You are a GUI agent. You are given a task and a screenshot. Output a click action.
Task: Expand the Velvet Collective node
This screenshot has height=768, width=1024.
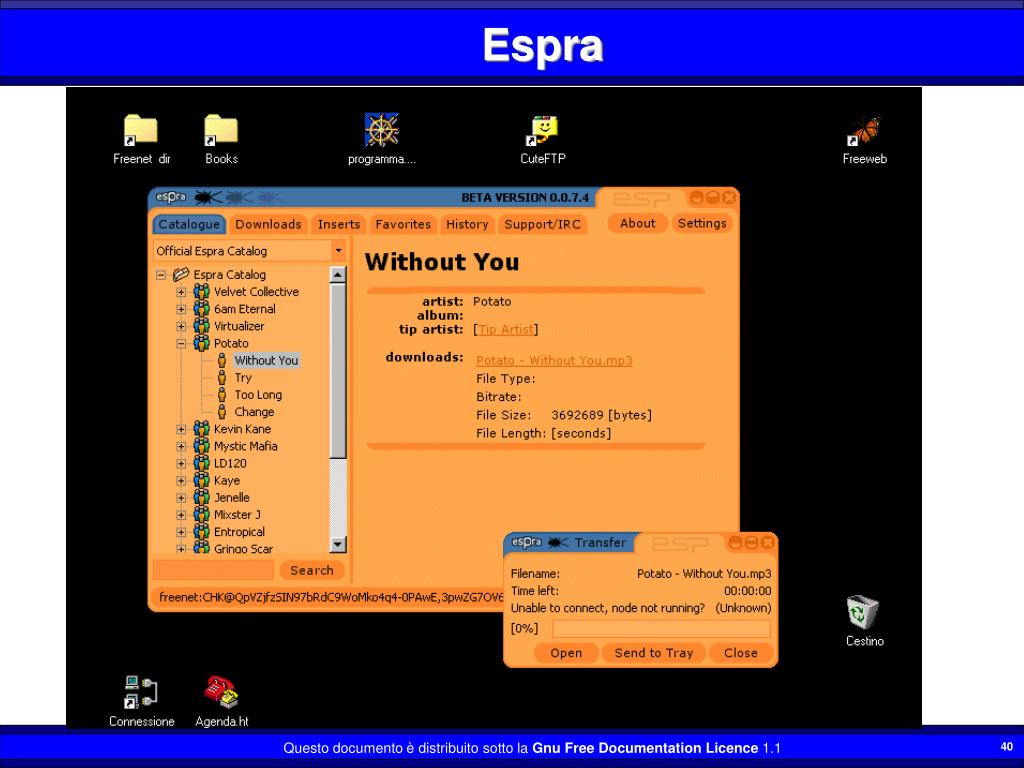[x=182, y=292]
